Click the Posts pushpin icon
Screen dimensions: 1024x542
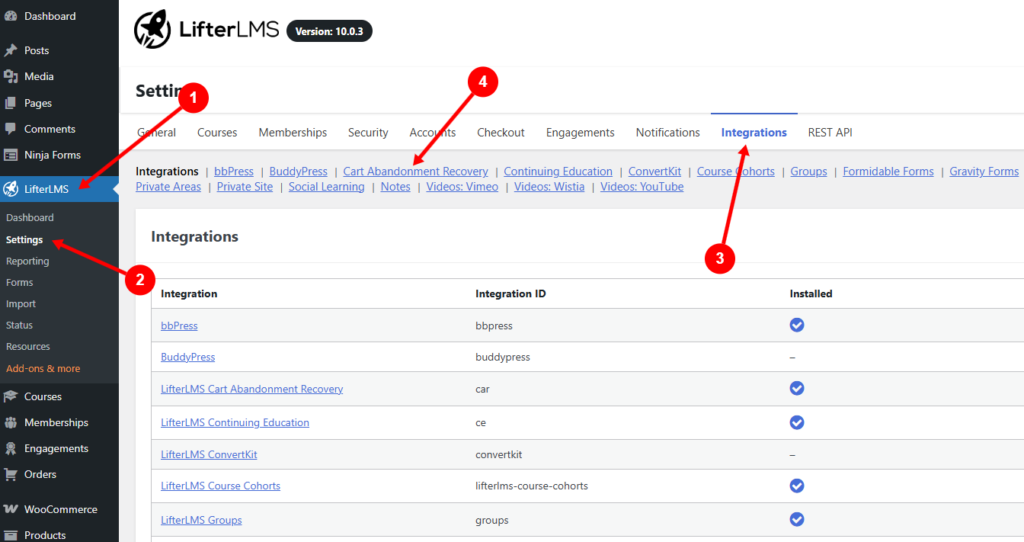point(10,50)
